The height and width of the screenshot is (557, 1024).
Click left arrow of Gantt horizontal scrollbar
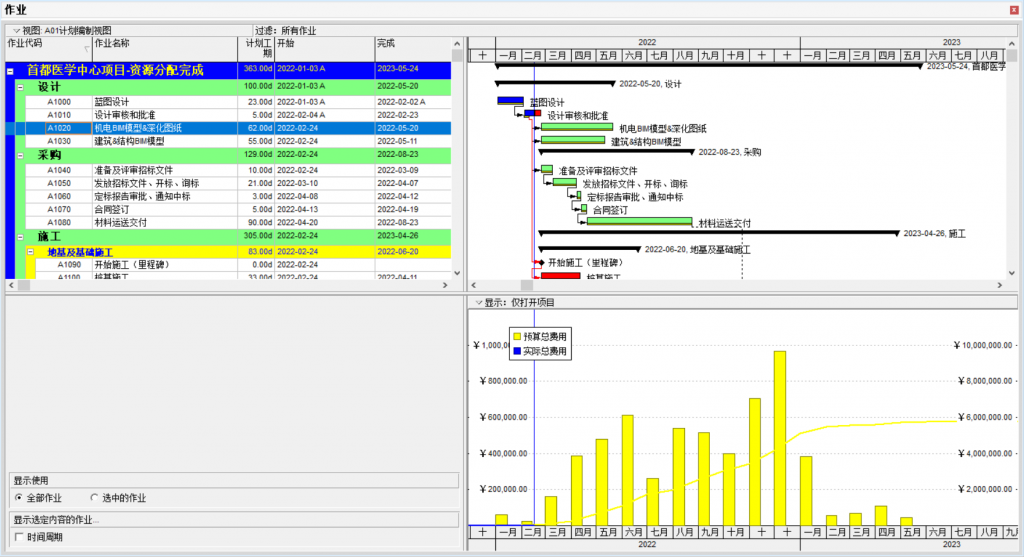click(x=474, y=285)
